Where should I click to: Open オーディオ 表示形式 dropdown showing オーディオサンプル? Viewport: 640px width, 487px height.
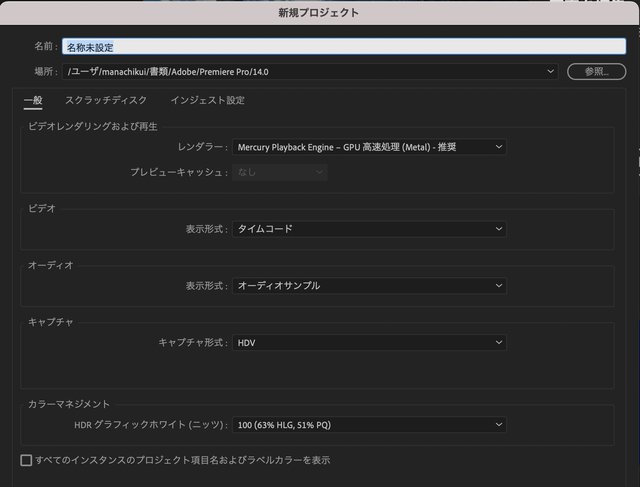coord(369,286)
